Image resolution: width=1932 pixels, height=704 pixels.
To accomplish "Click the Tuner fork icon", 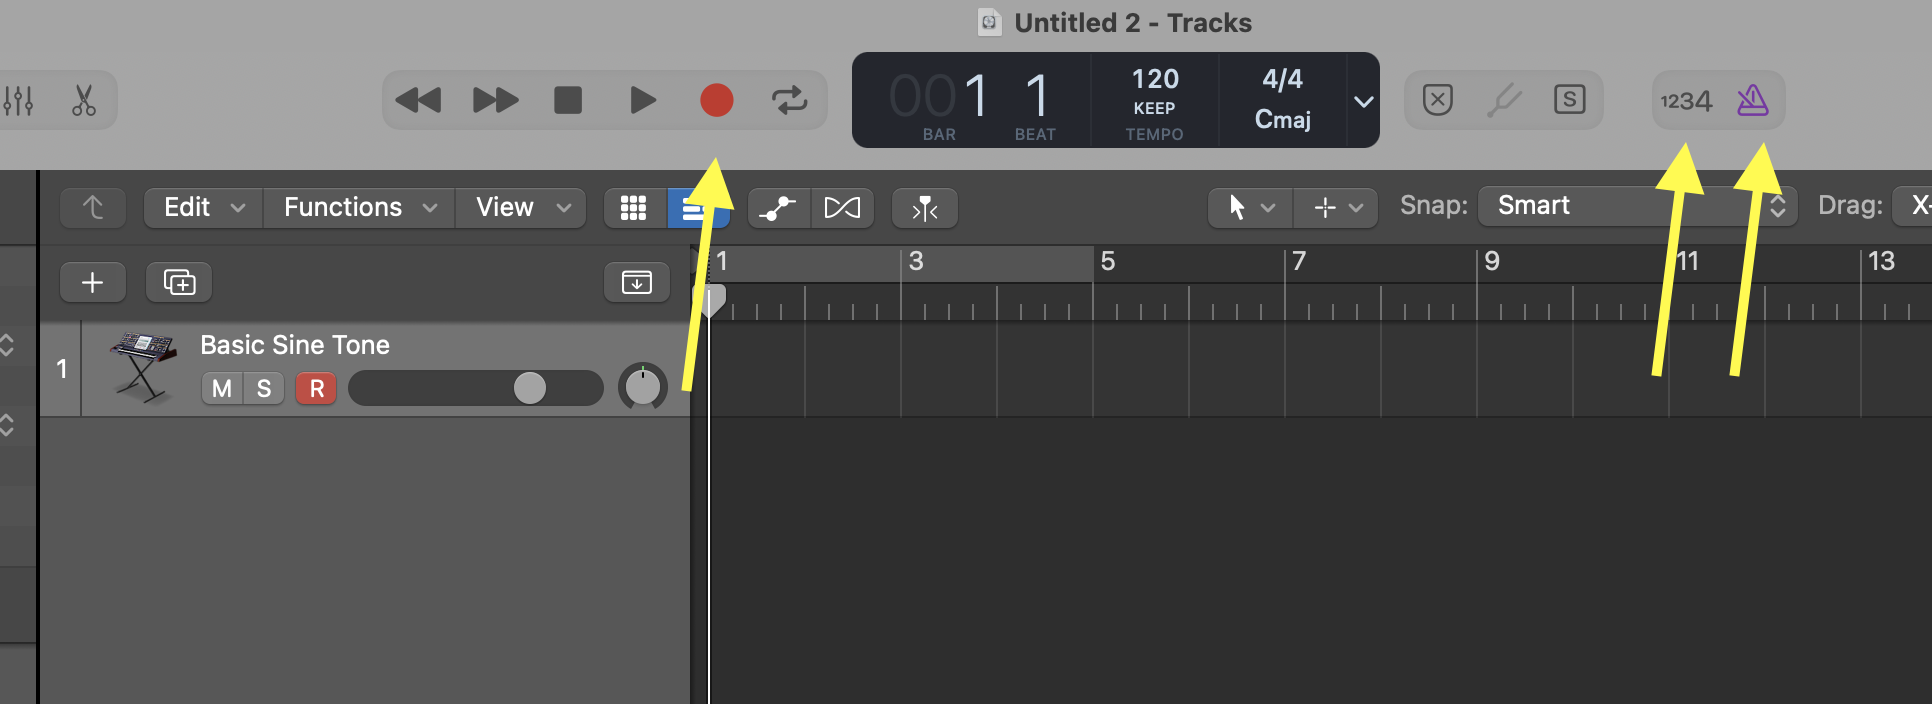I will pyautogui.click(x=1503, y=100).
